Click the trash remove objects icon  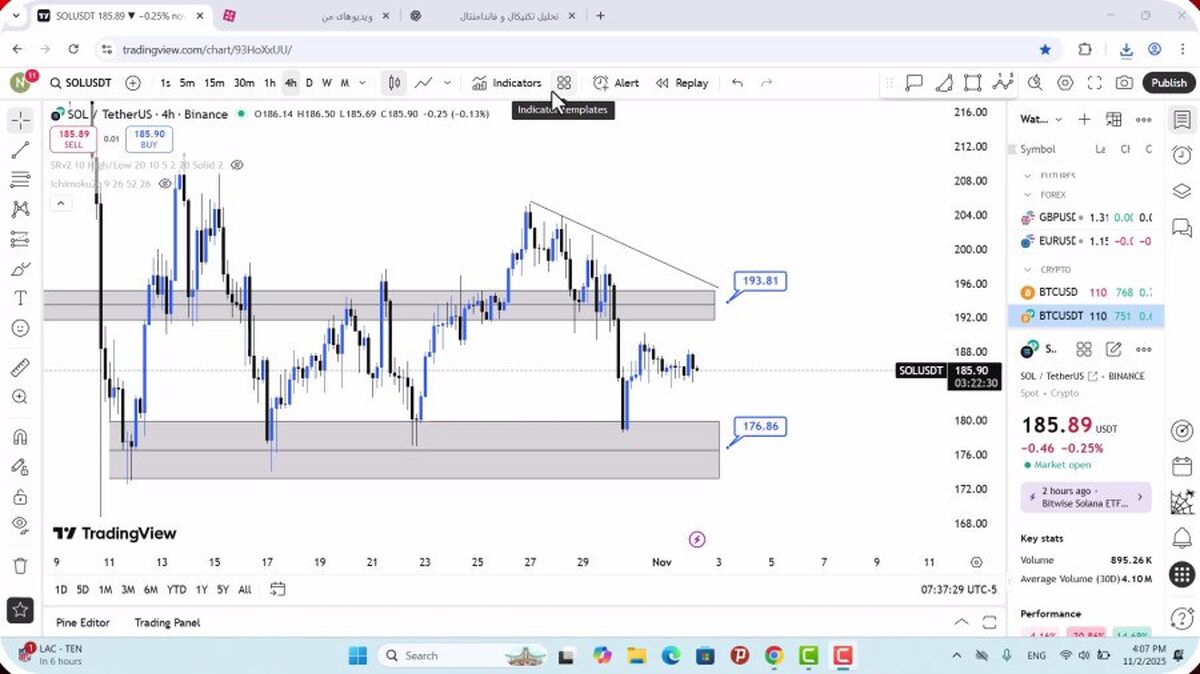coord(20,566)
